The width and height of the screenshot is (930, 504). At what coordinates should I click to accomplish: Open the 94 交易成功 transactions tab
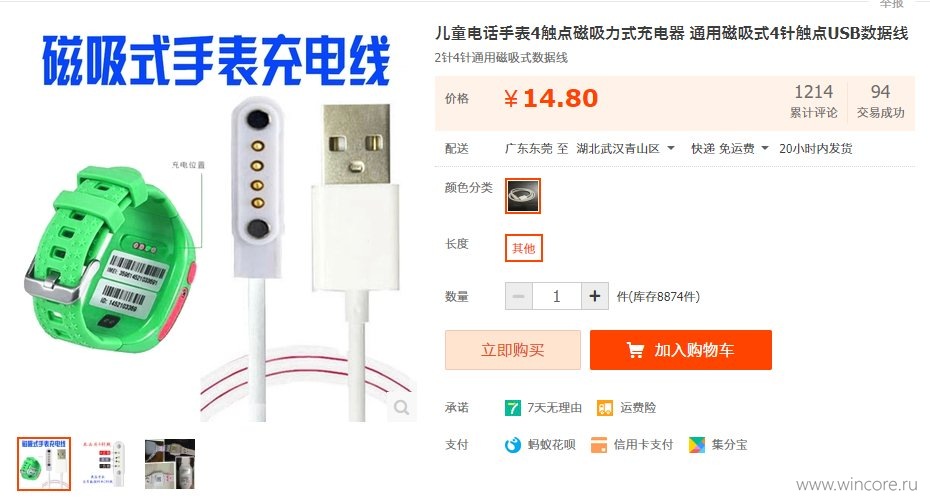[x=880, y=101]
